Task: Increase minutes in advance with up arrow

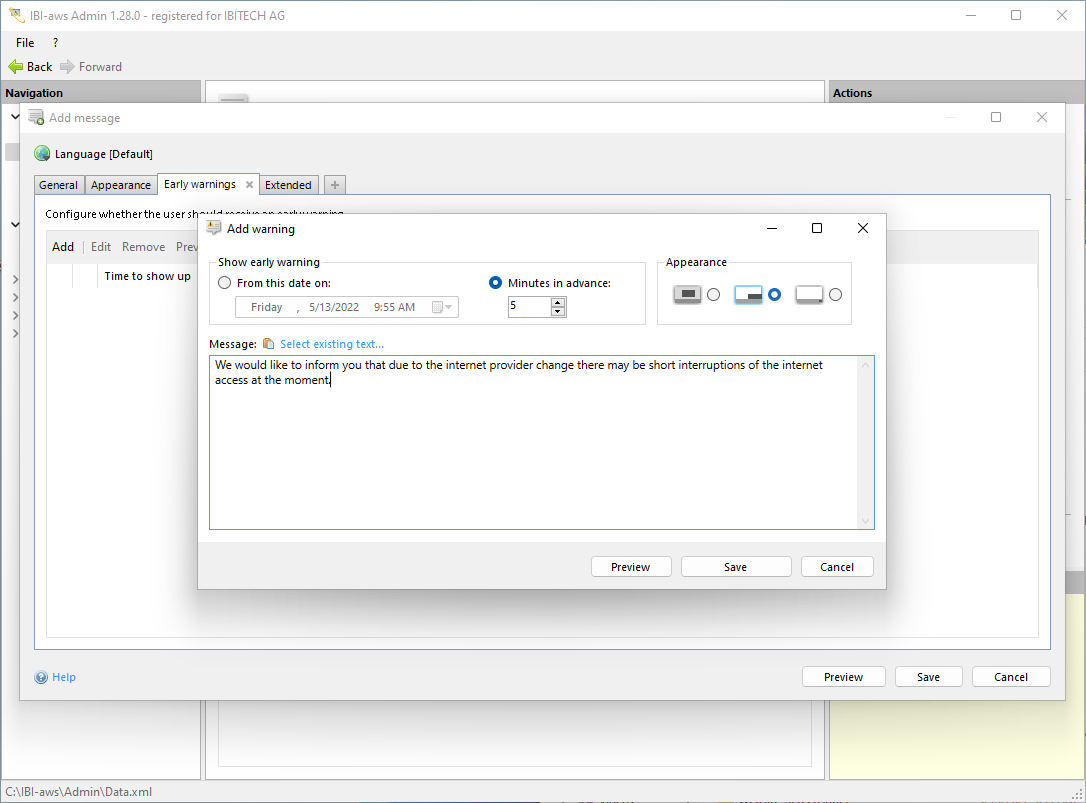Action: [558, 302]
